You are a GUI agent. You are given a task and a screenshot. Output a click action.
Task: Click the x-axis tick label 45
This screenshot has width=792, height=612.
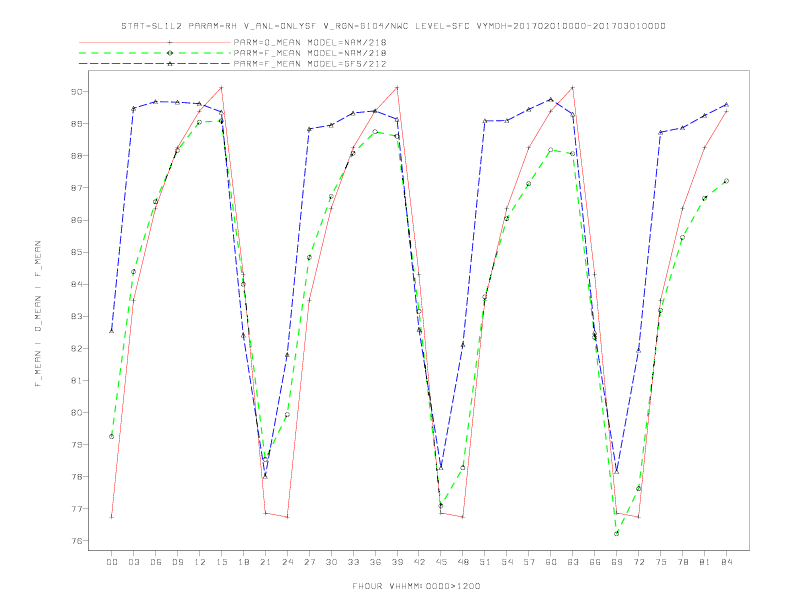441,562
